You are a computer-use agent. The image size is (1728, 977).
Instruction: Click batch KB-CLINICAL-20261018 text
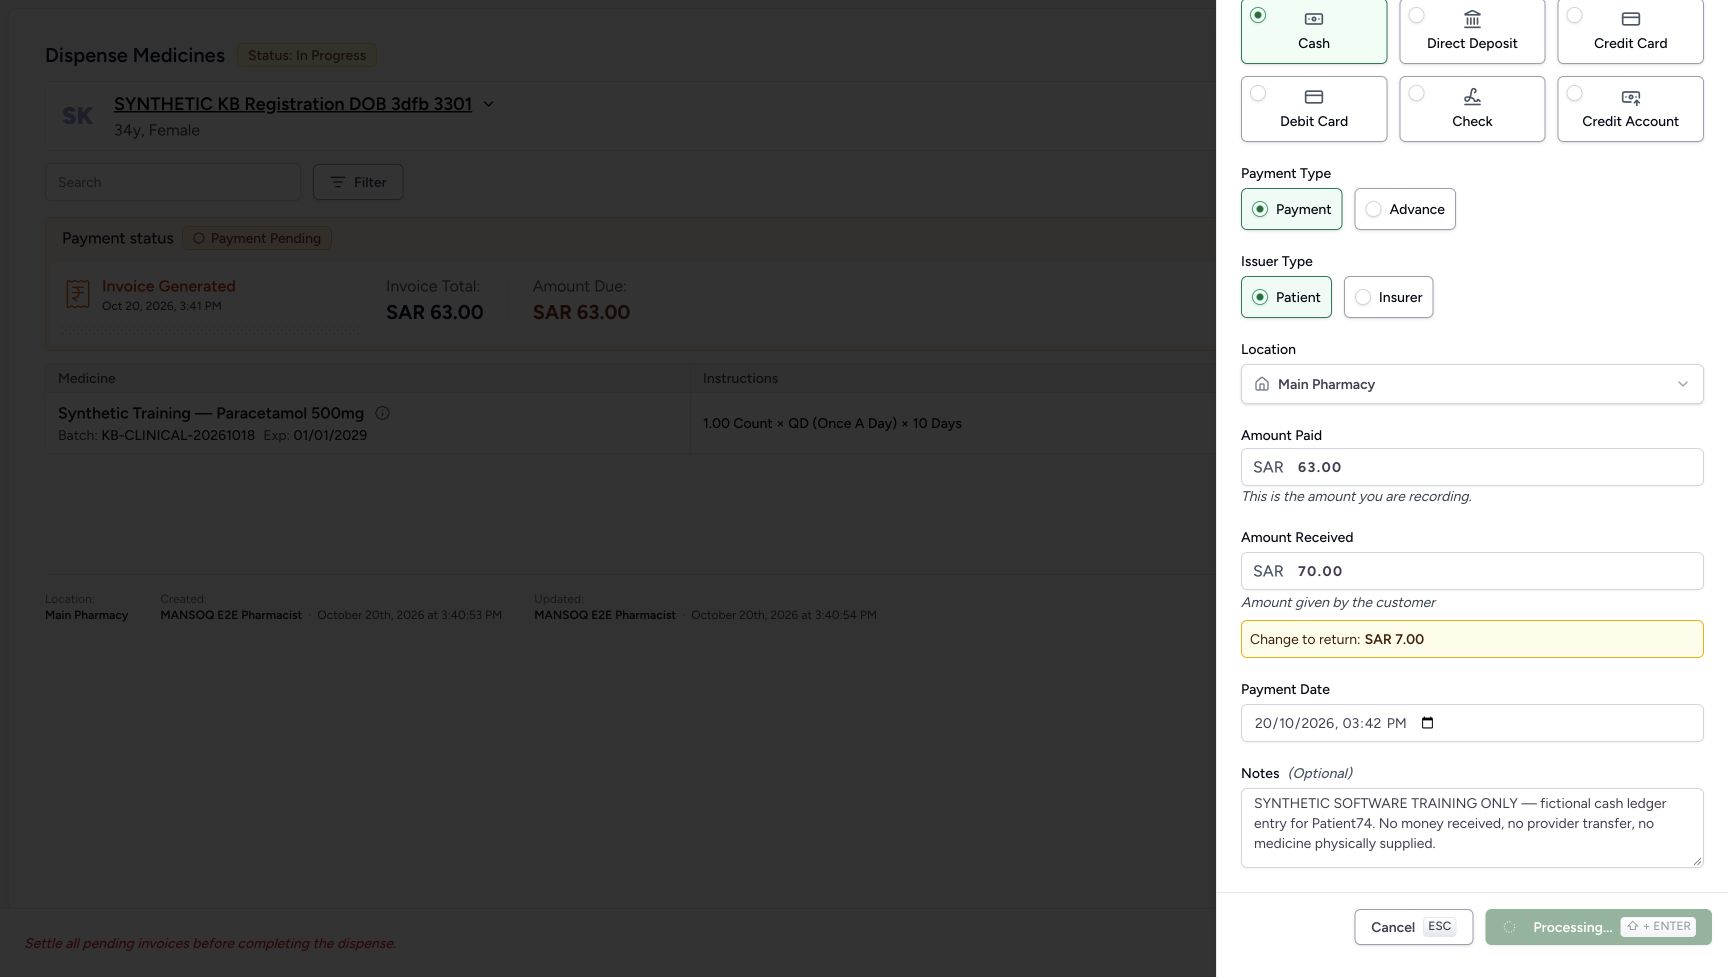[178, 435]
